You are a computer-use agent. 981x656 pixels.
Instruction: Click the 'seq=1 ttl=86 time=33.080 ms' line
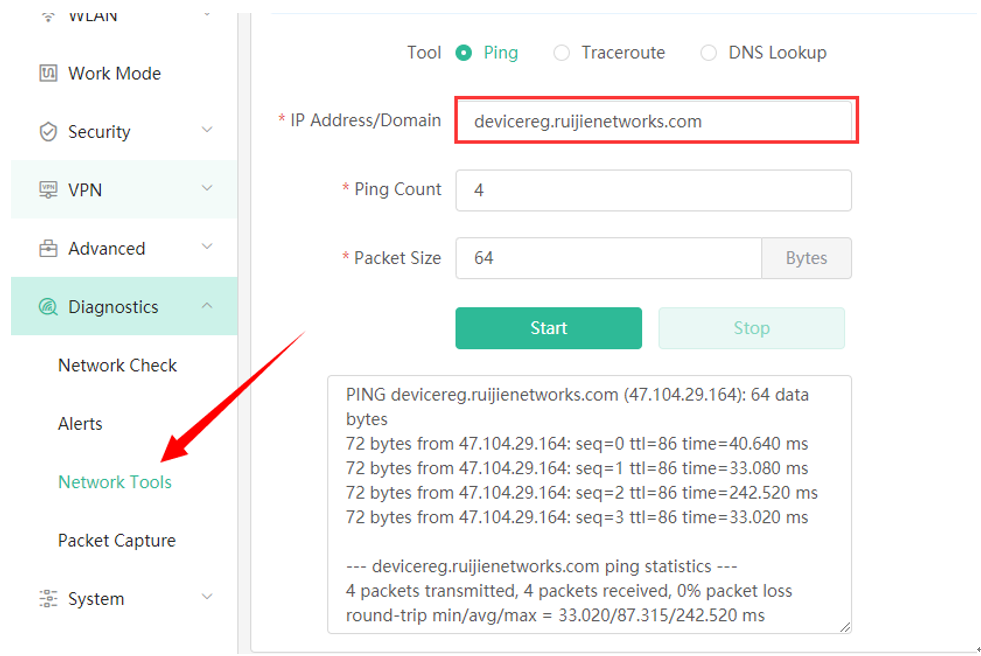pos(577,468)
